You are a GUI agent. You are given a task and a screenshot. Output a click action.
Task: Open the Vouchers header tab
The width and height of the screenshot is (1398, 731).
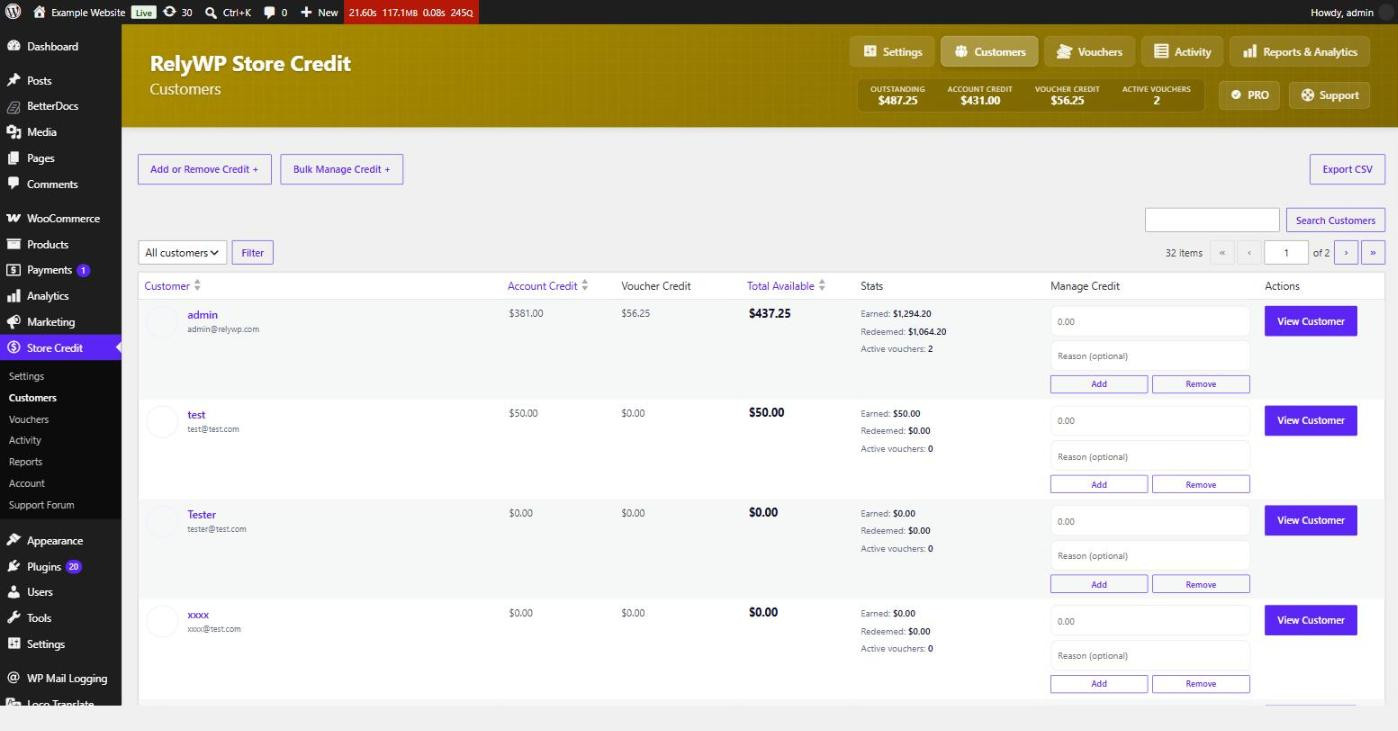coord(1090,52)
